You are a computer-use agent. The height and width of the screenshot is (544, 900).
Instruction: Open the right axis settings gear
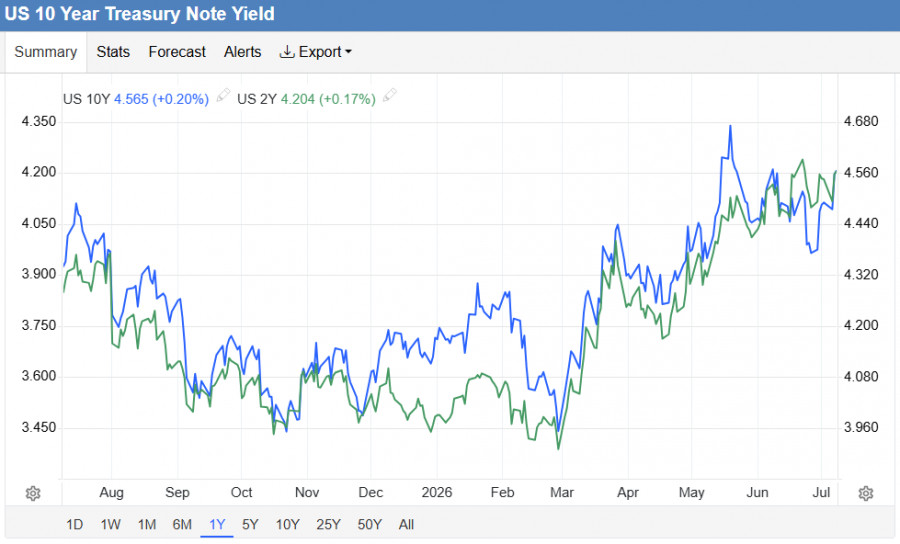coord(866,494)
